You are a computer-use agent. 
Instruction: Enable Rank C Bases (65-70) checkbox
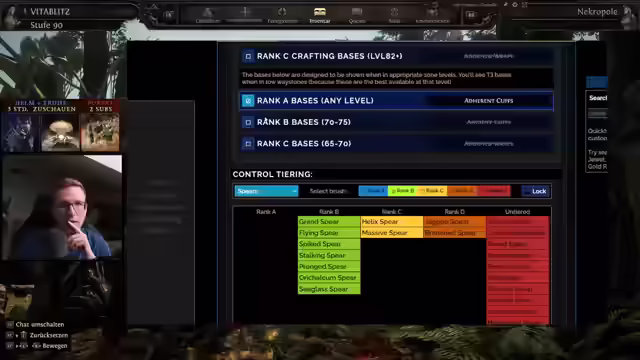click(x=248, y=144)
